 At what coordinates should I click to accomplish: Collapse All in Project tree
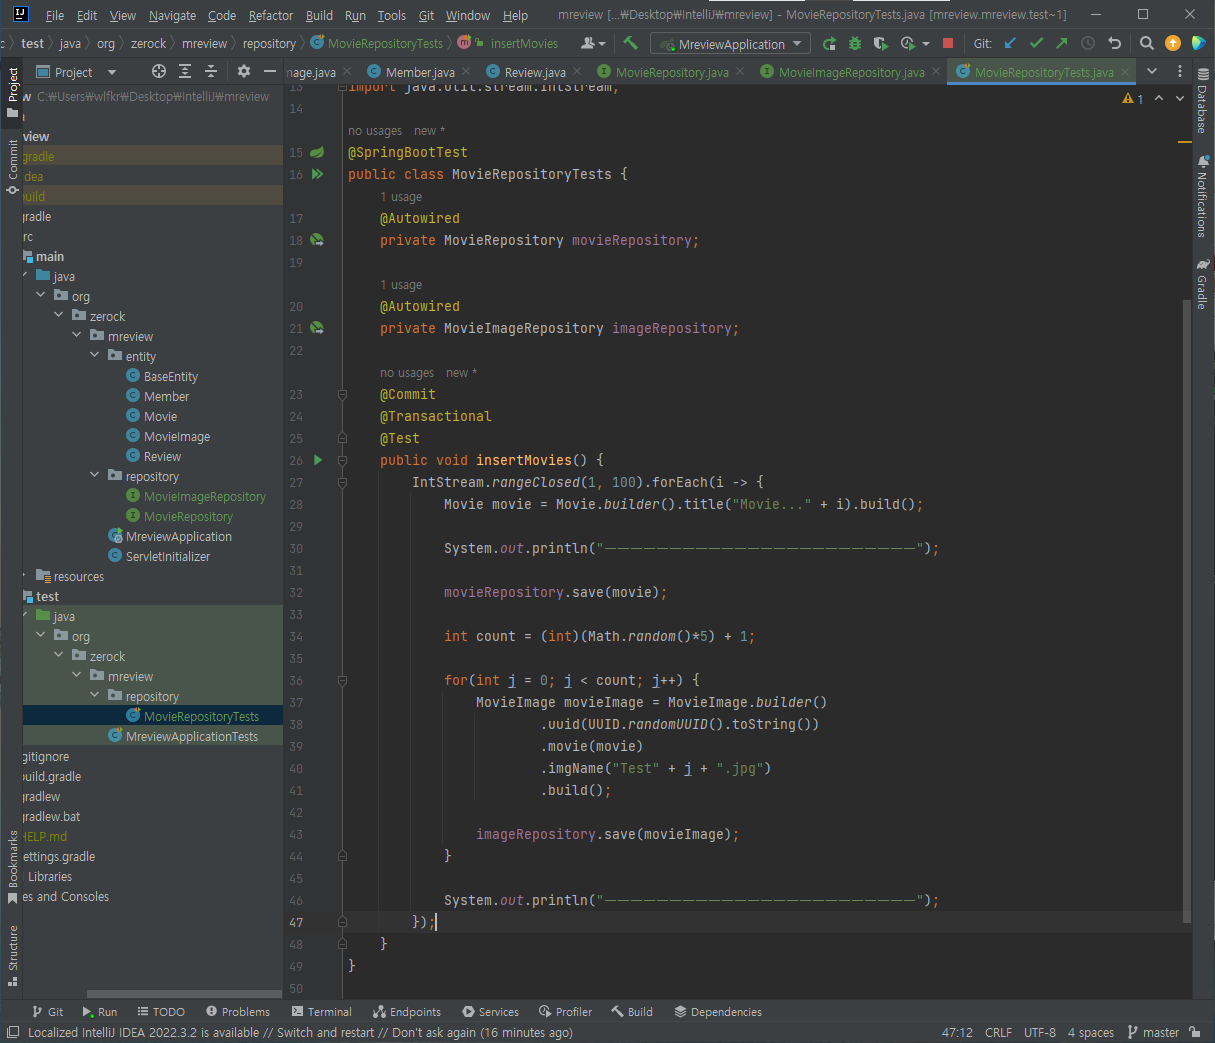tap(211, 71)
